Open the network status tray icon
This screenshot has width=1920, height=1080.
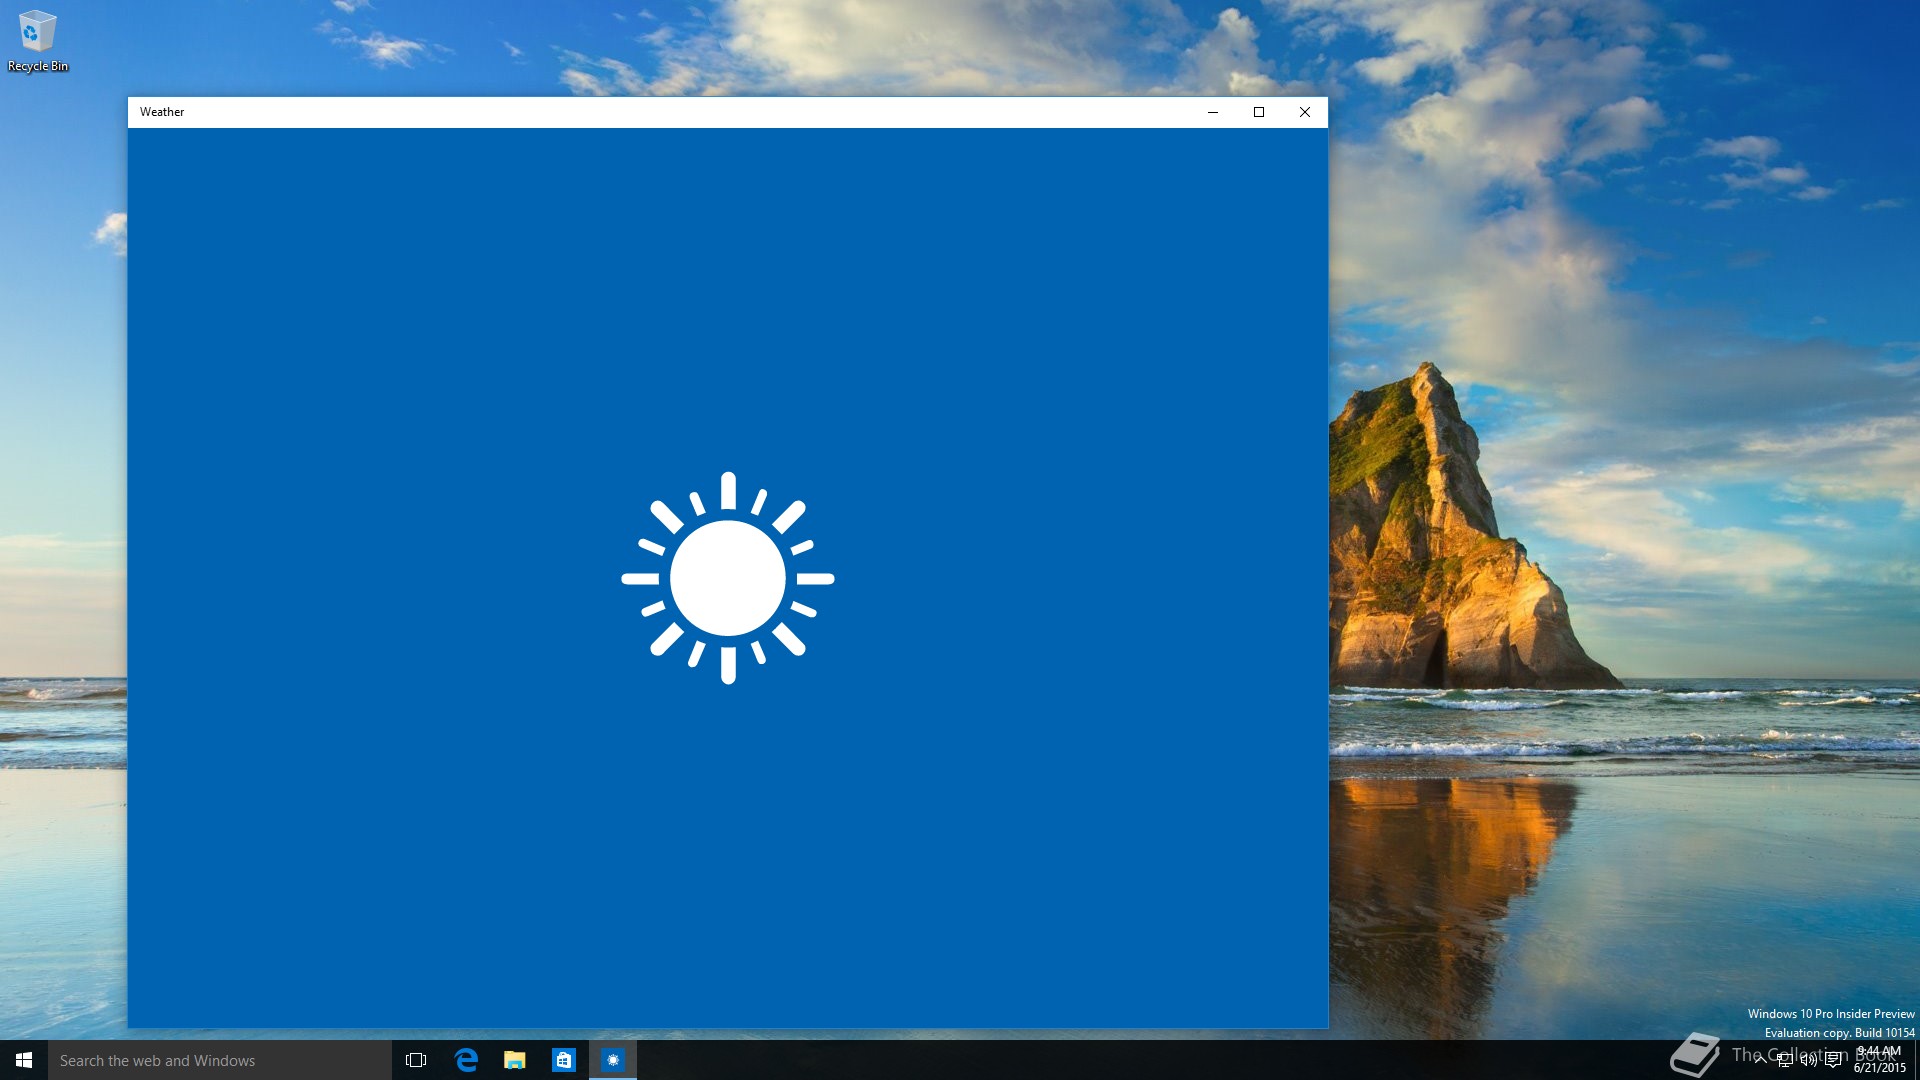click(1785, 1060)
